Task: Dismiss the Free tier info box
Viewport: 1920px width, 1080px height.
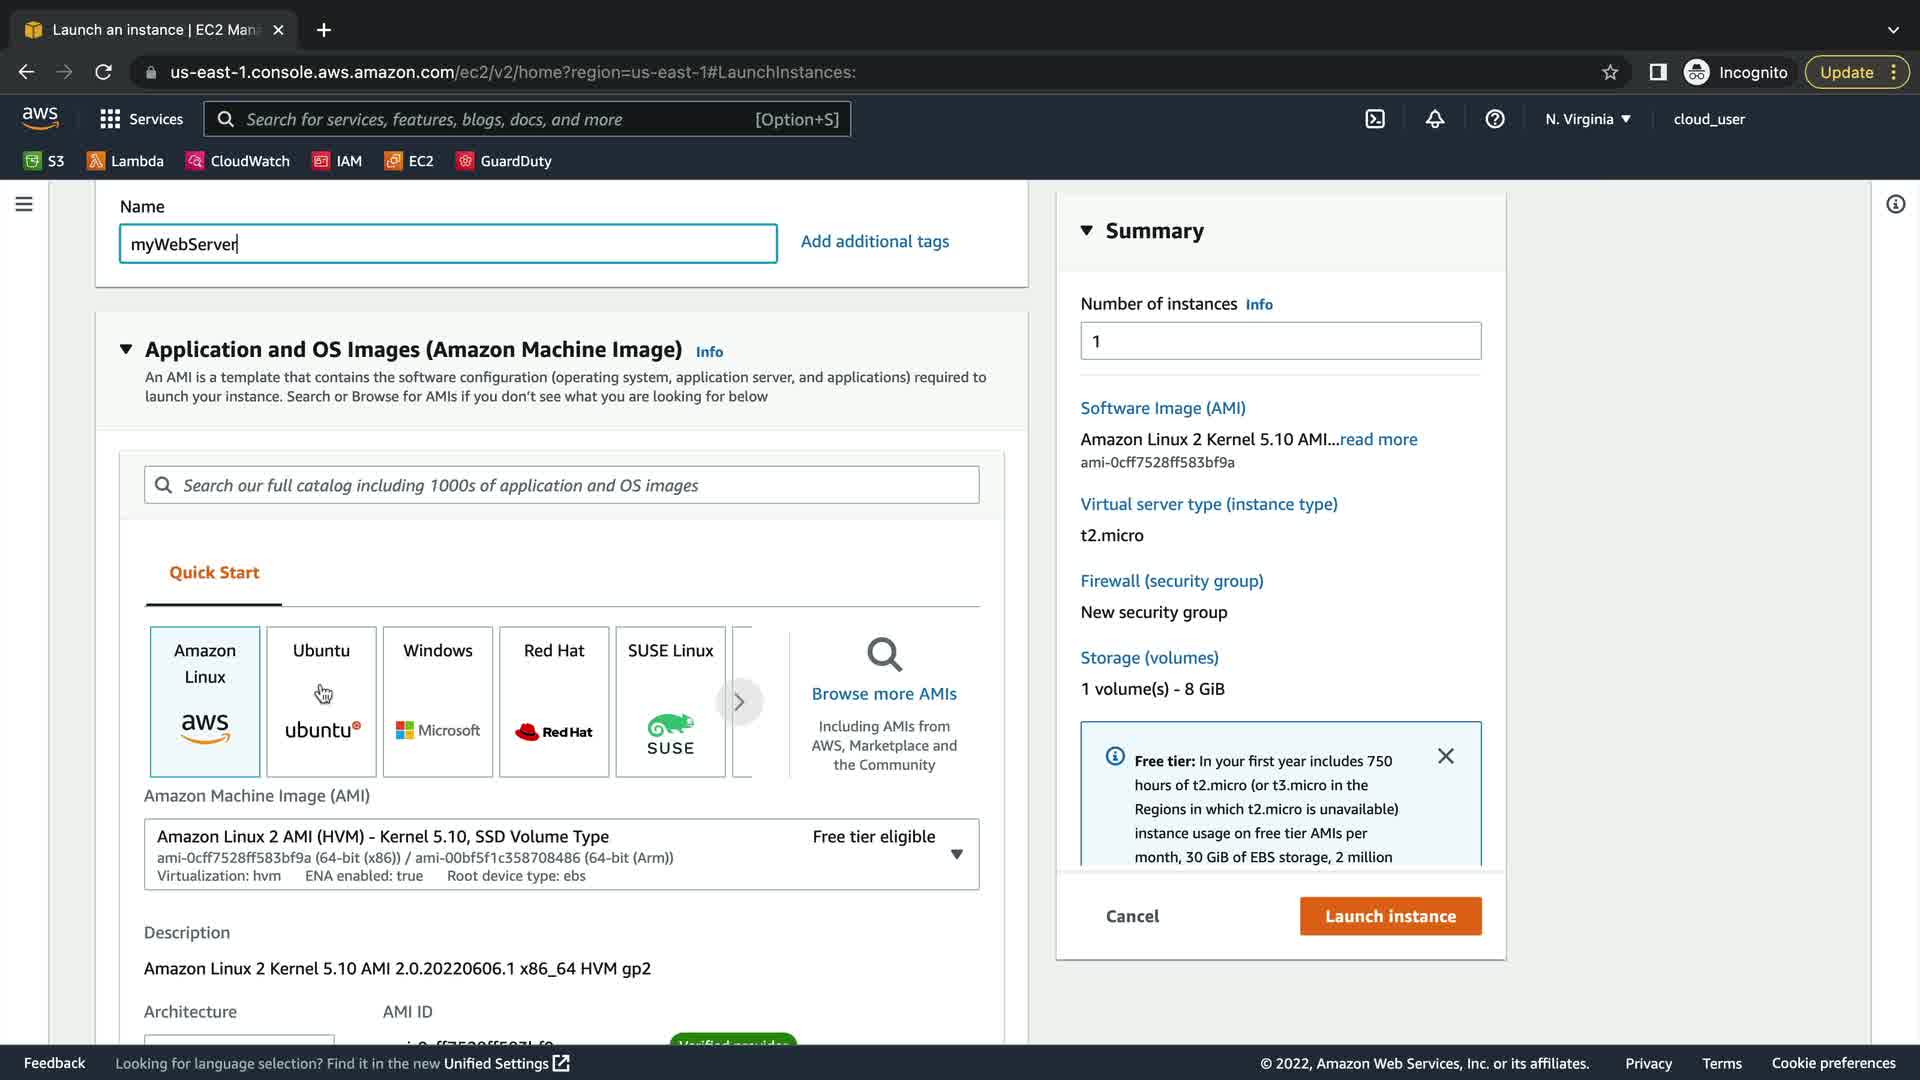Action: (x=1445, y=756)
